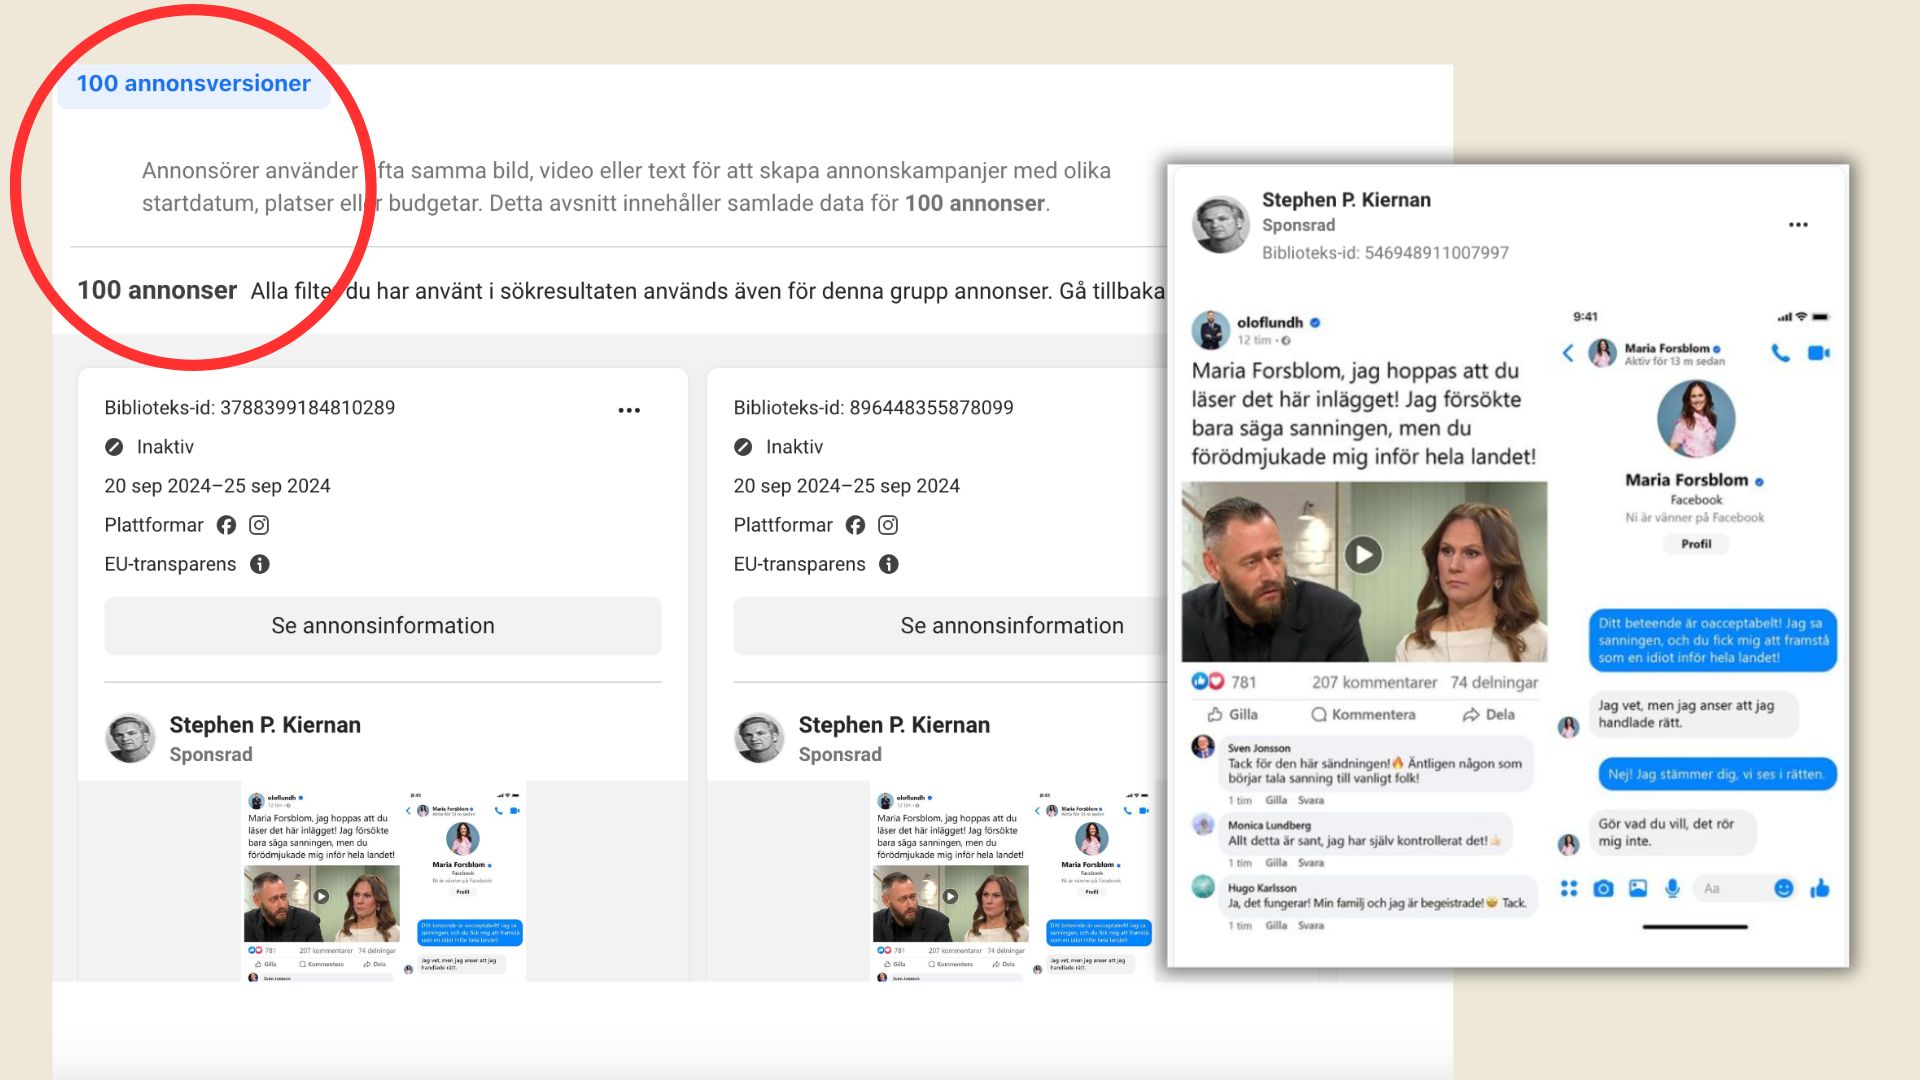This screenshot has width=1920, height=1080.
Task: Click EU-transparens info icon on first ad
Action: 260,564
